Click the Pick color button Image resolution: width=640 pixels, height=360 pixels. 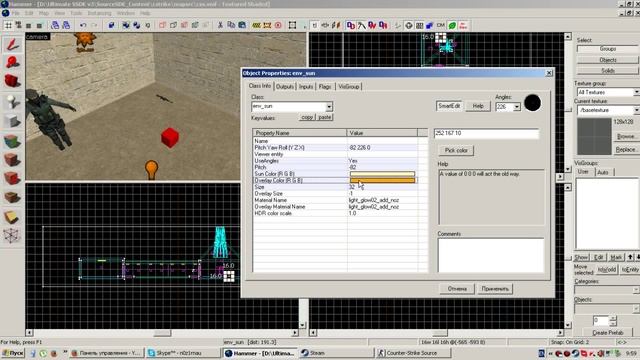tap(456, 150)
